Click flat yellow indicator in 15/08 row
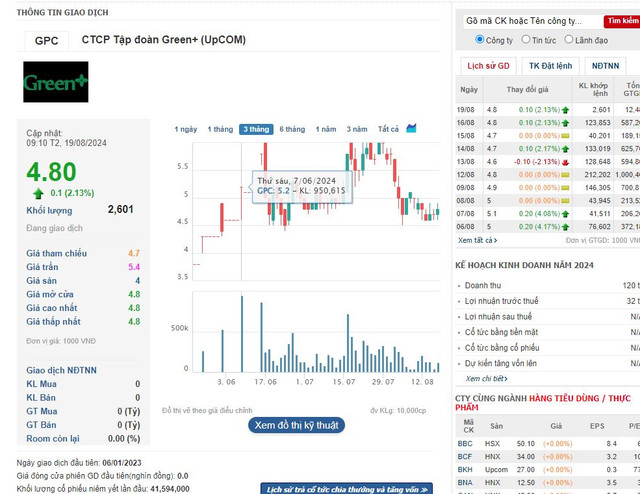This screenshot has height=494, width=640. [565, 136]
